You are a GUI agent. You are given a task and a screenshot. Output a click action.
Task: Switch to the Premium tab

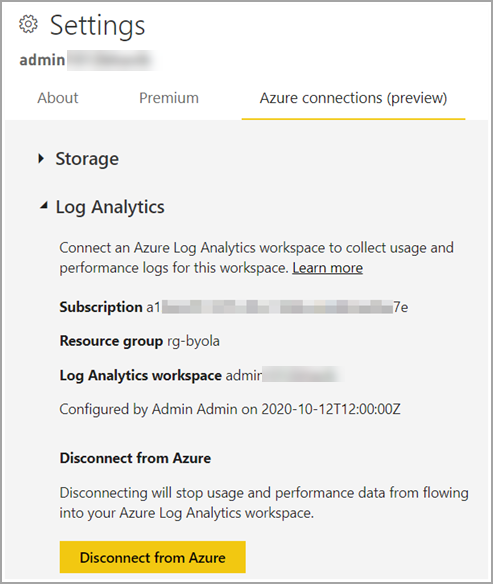pyautogui.click(x=169, y=98)
